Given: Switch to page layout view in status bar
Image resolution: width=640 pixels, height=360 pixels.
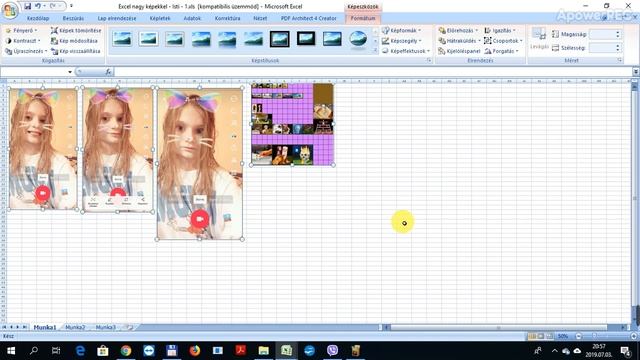Looking at the screenshot, I should (541, 336).
